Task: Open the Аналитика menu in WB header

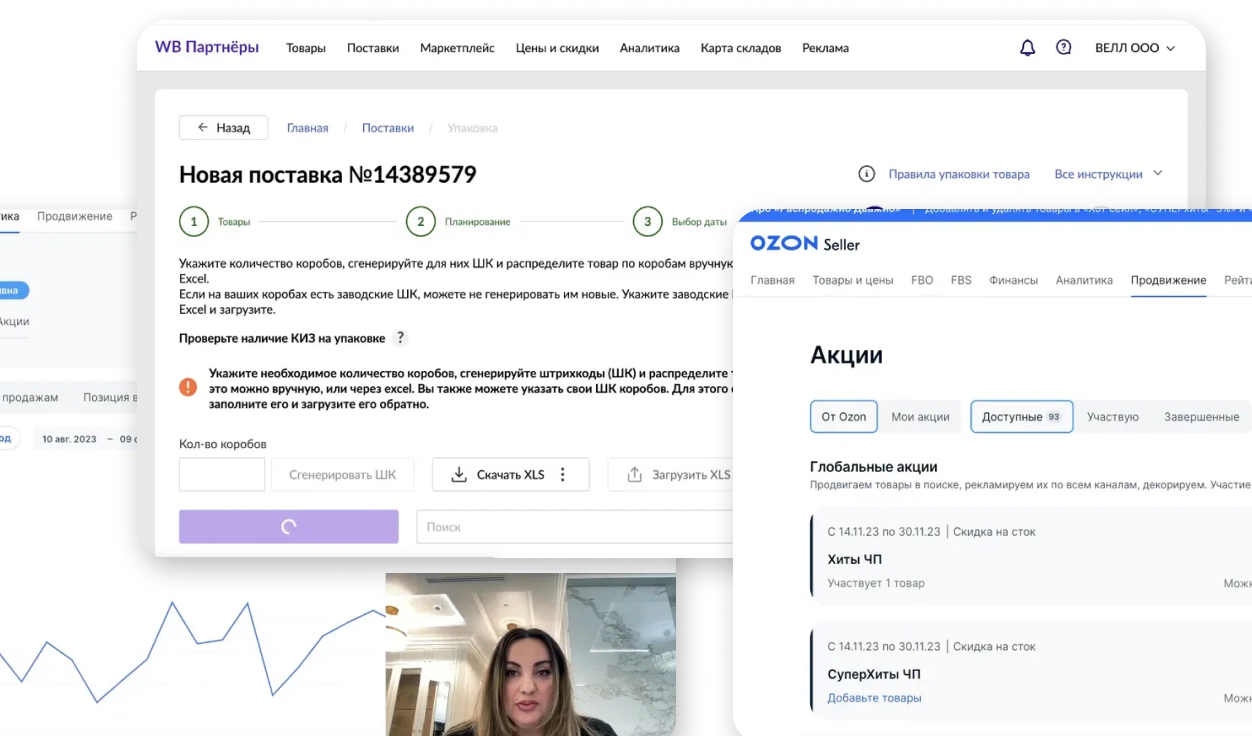Action: [x=649, y=48]
